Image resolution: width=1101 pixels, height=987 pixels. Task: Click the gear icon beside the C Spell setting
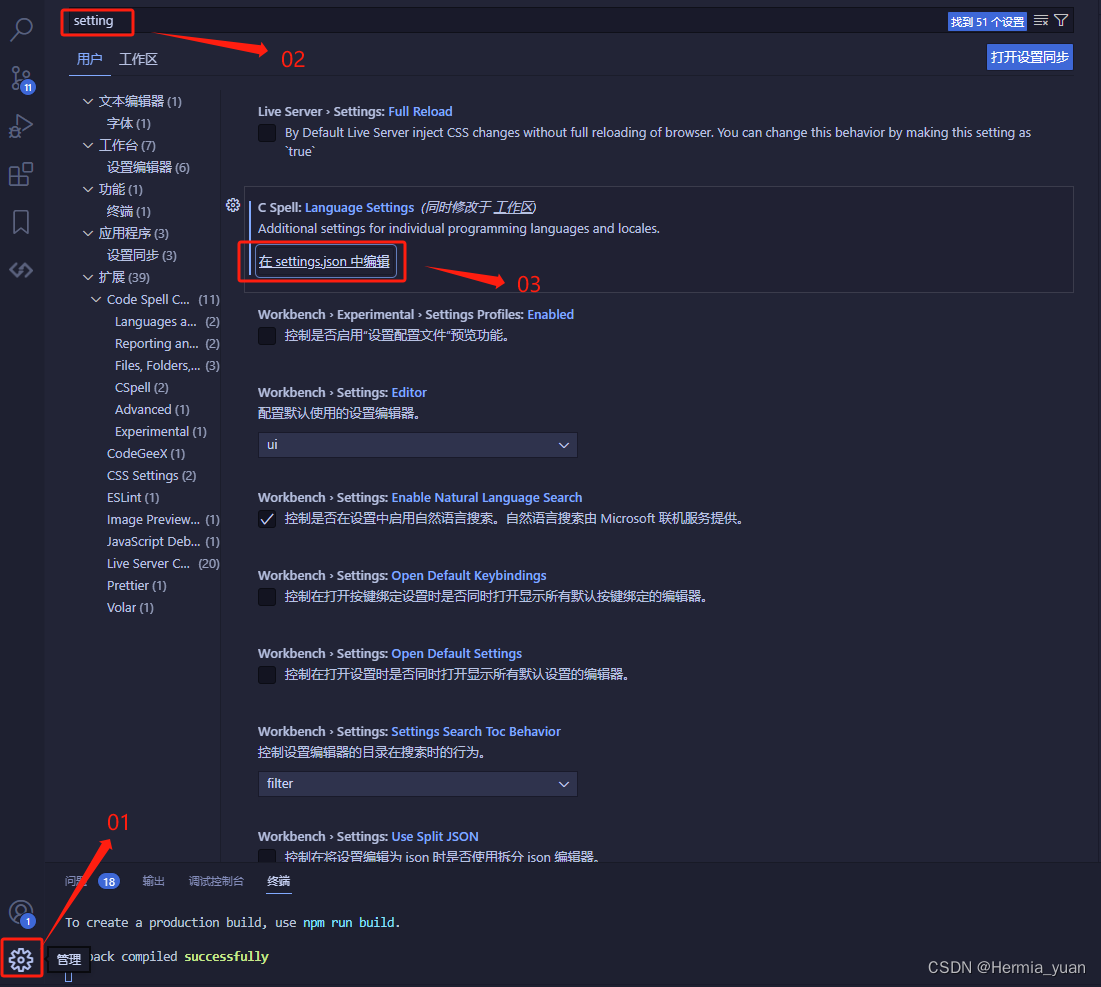(233, 205)
